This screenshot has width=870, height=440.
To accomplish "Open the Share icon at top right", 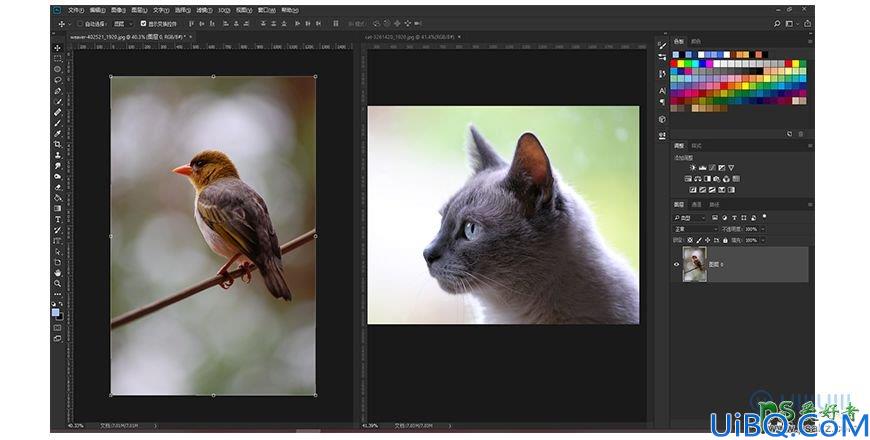I will pos(807,24).
